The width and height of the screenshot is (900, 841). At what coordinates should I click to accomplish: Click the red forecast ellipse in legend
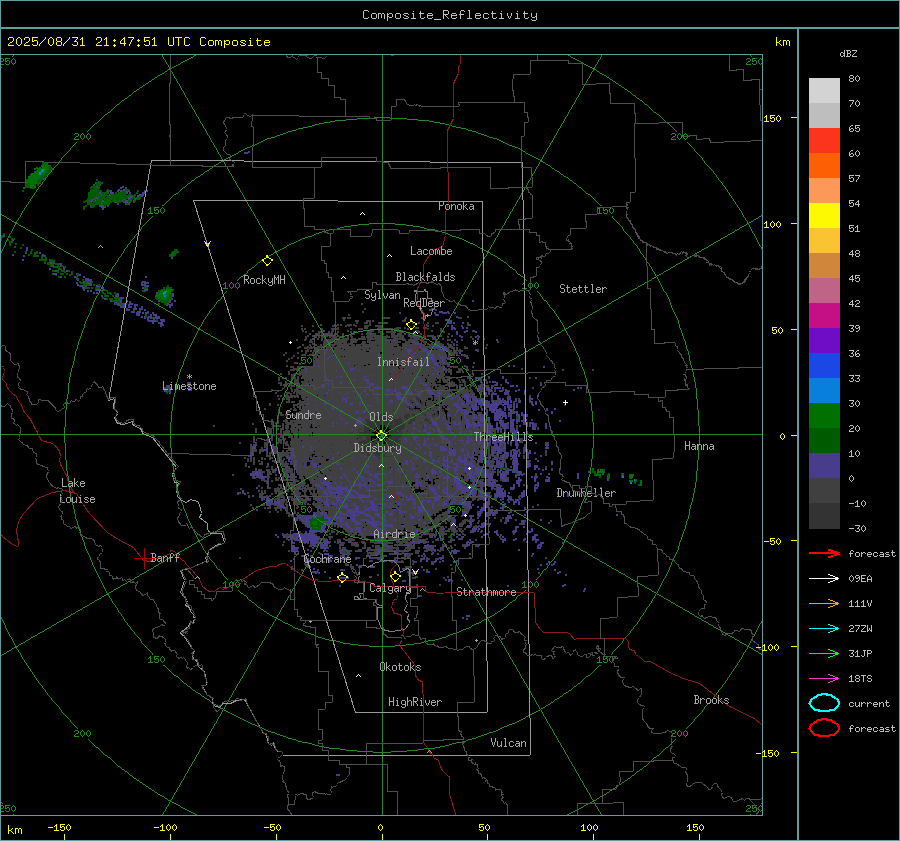click(824, 728)
